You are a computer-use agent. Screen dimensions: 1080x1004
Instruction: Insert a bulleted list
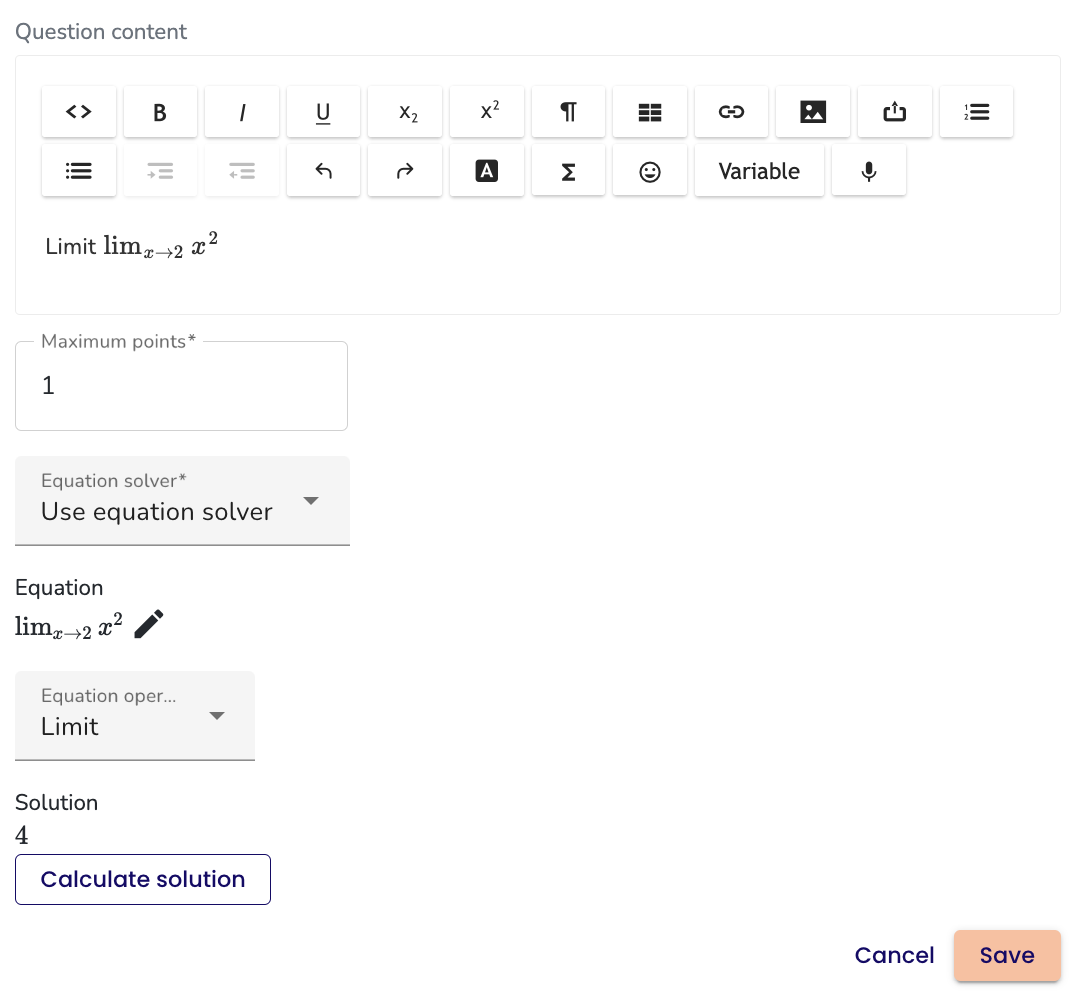[x=79, y=171]
